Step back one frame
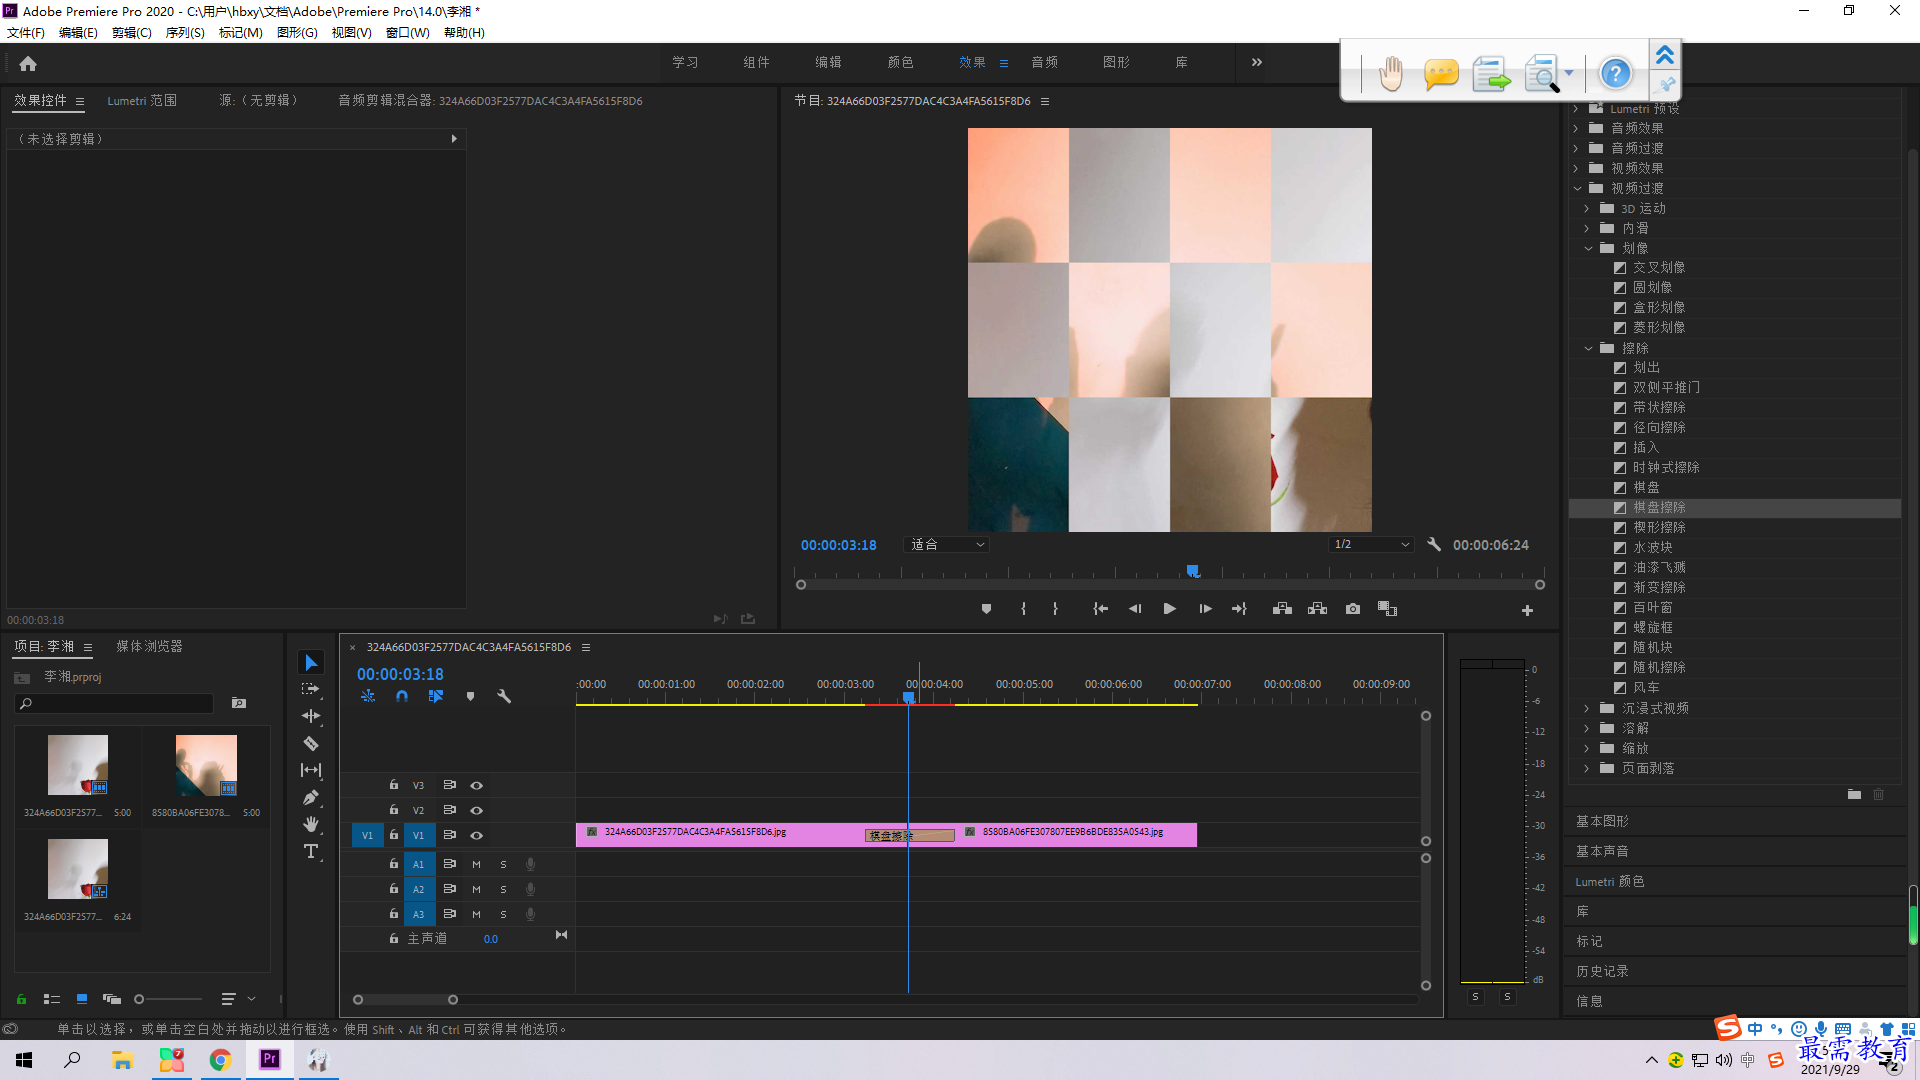Viewport: 1920px width, 1080px height. (1135, 609)
